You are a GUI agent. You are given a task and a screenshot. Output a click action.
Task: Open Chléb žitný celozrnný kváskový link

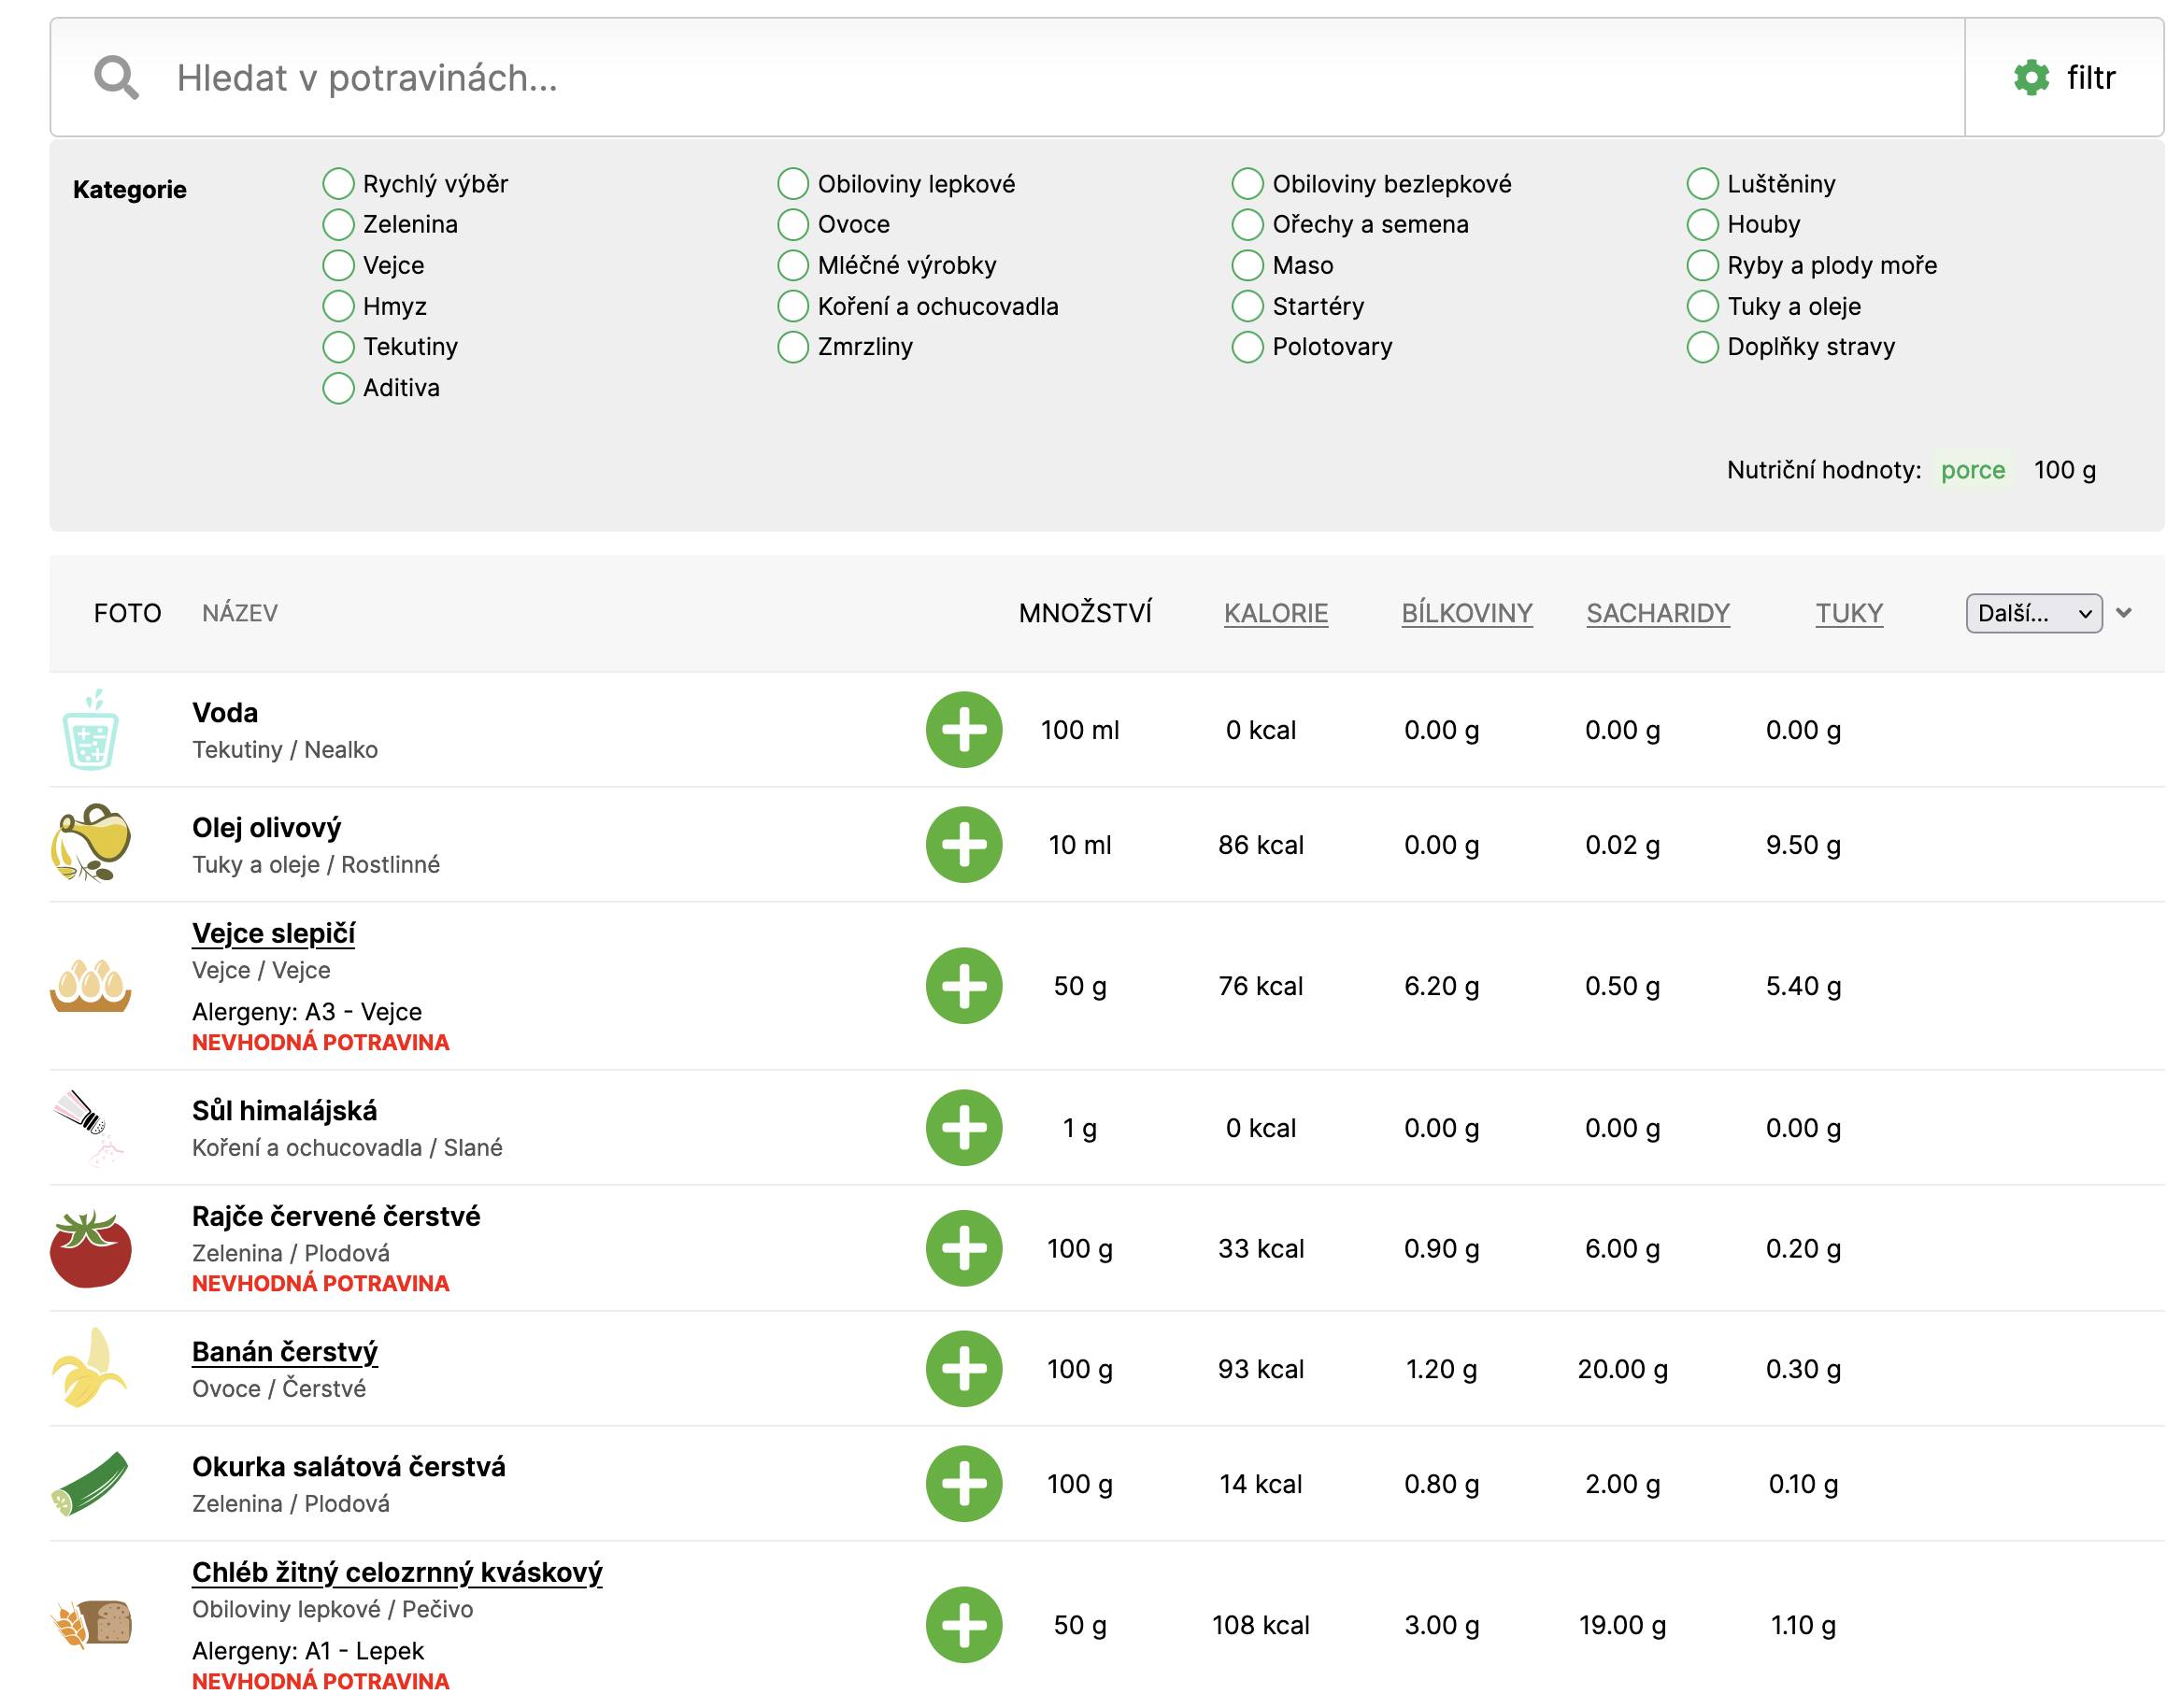(397, 1572)
